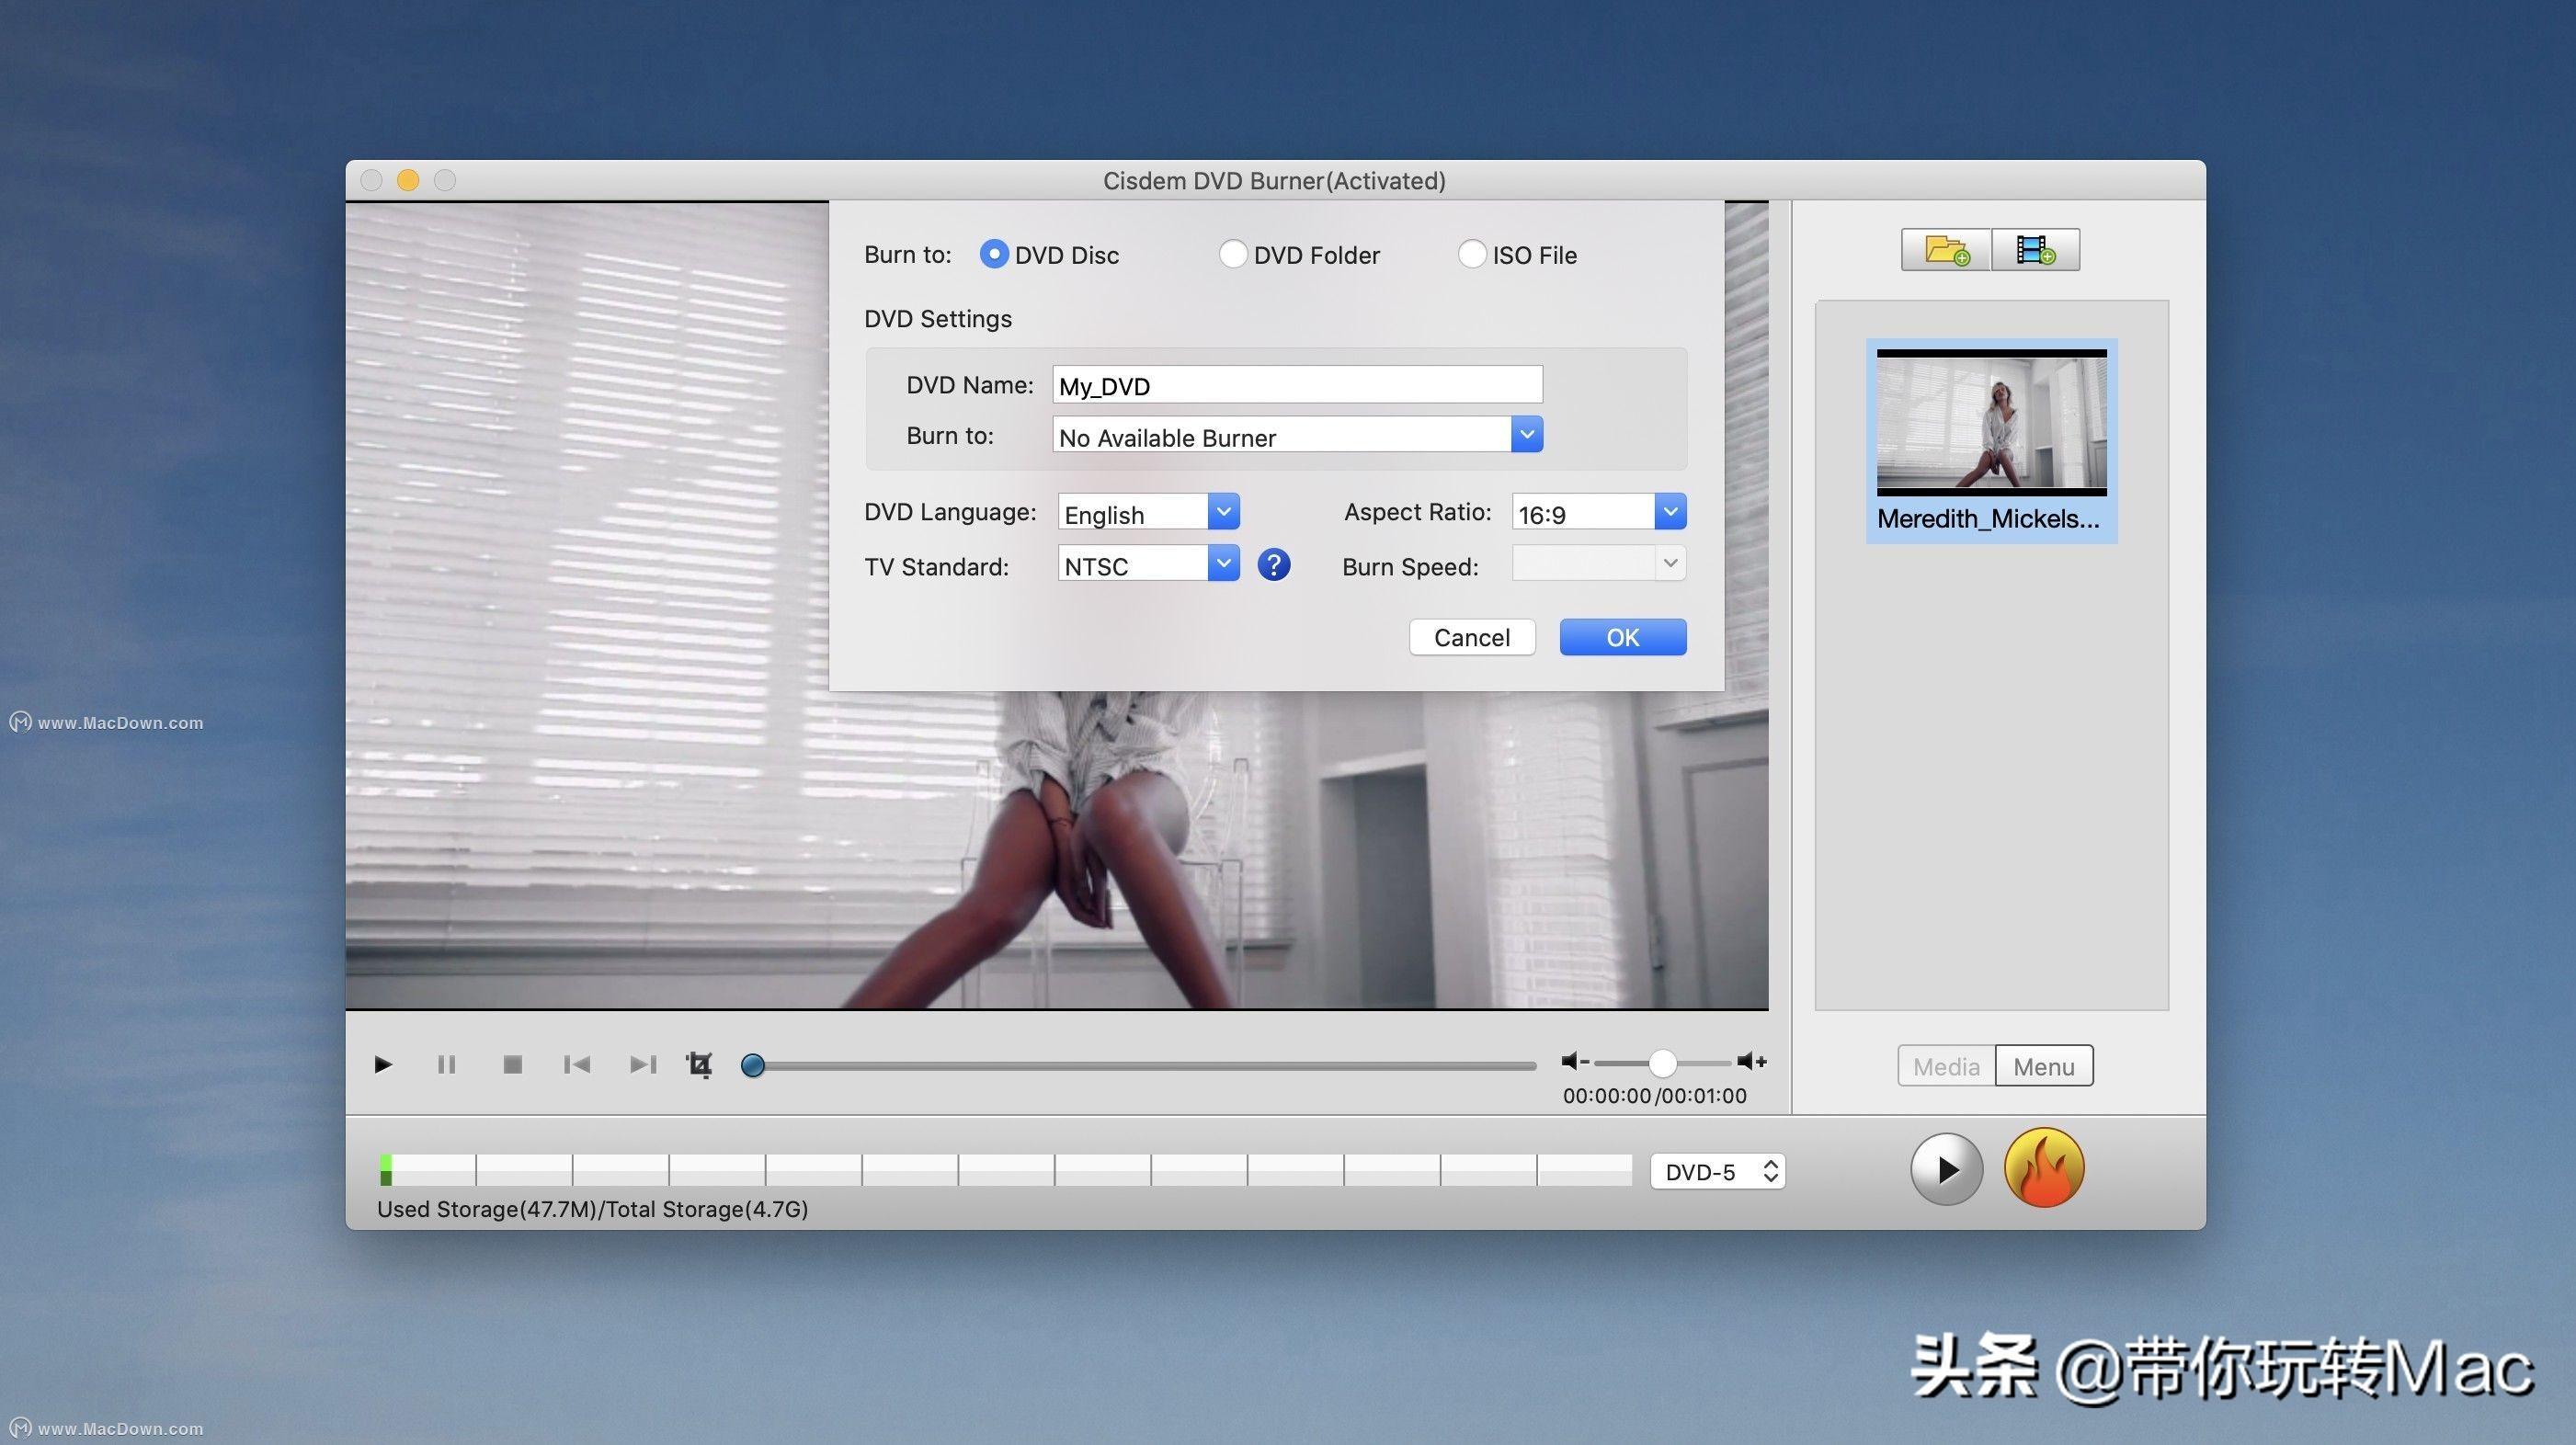Expand the TV Standard dropdown
This screenshot has height=1445, width=2576.
[x=1226, y=564]
